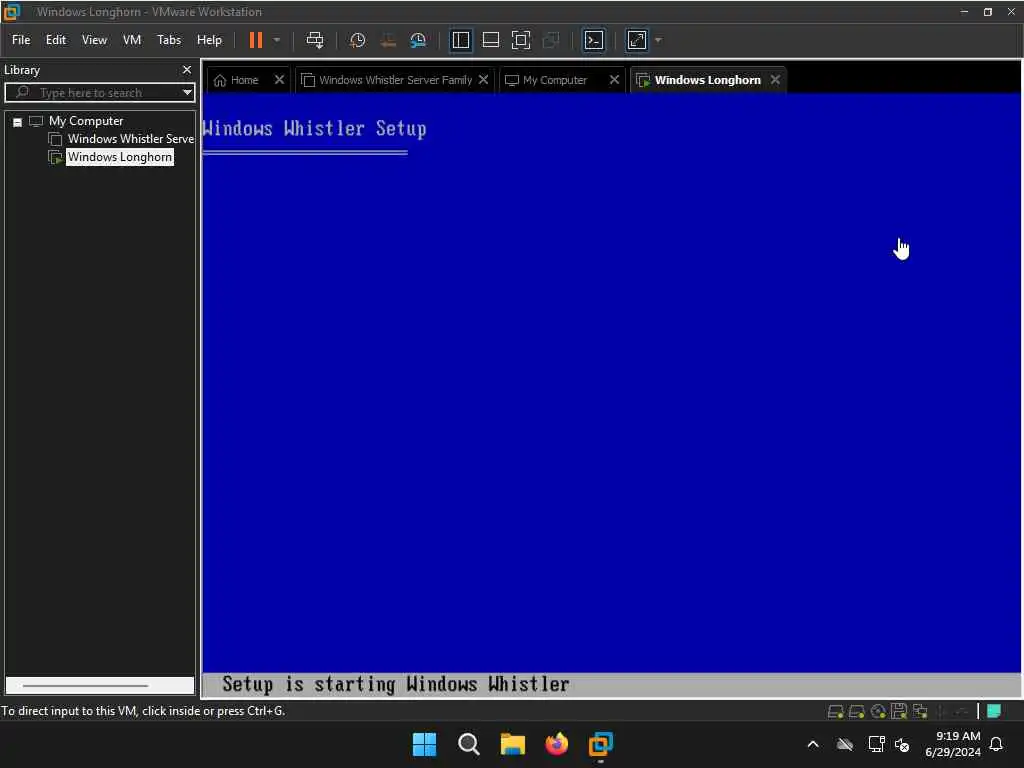Viewport: 1024px width, 768px height.
Task: Click the library search field
Action: coord(98,93)
